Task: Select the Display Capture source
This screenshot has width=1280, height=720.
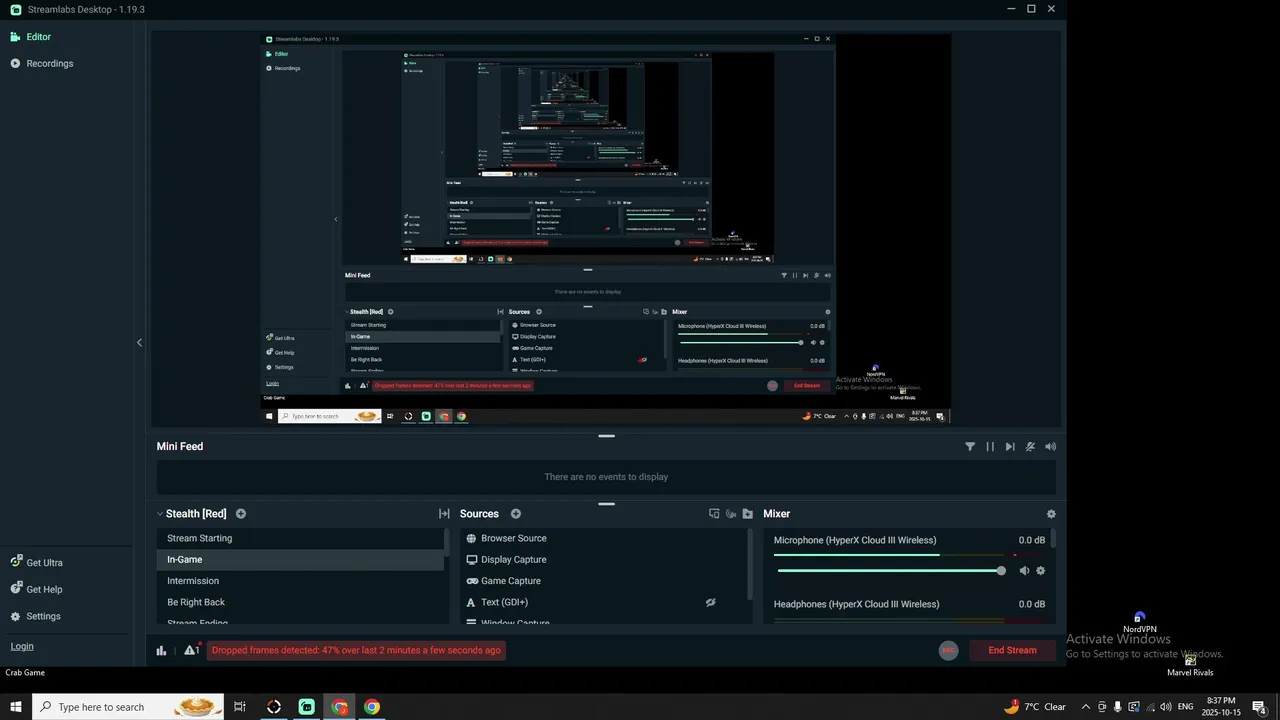Action: pyautogui.click(x=604, y=560)
